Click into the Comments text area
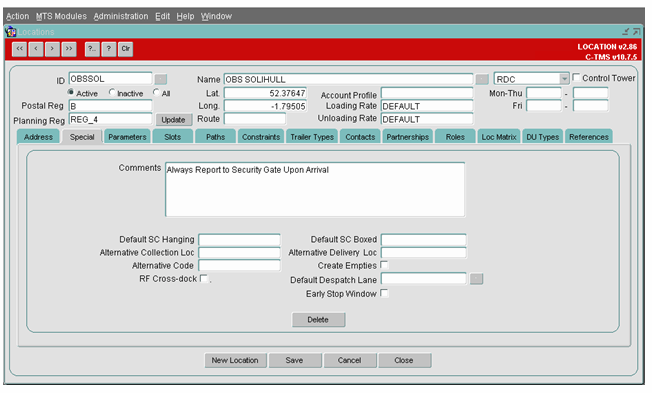Image resolution: width=652 pixels, height=393 pixels. coord(315,189)
